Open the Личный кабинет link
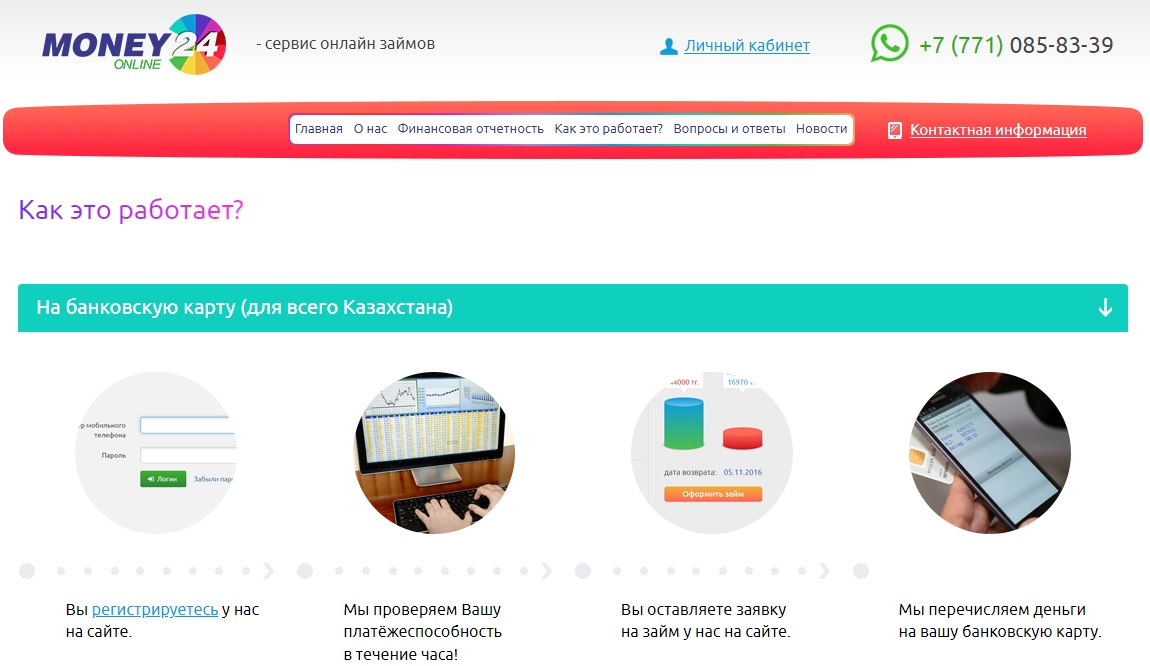The width and height of the screenshot is (1150, 666). 747,45
